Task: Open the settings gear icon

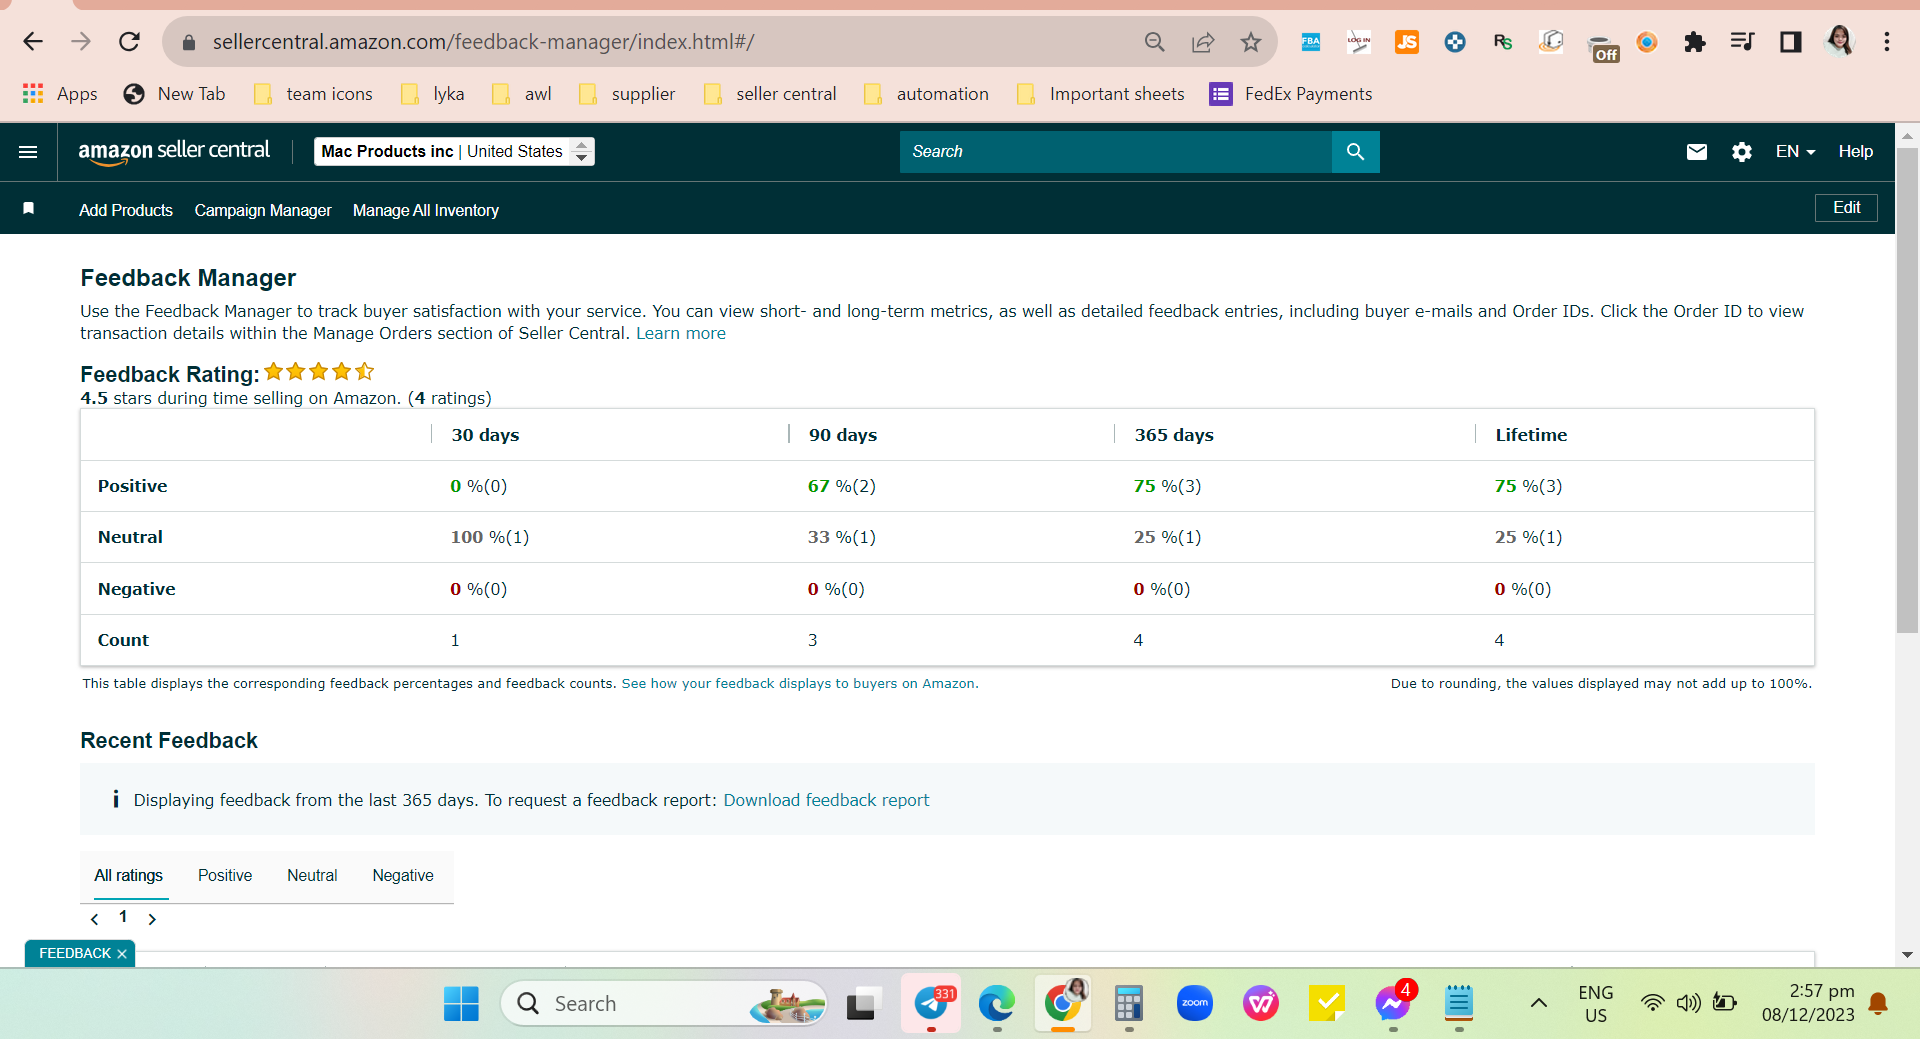Action: [x=1742, y=152]
